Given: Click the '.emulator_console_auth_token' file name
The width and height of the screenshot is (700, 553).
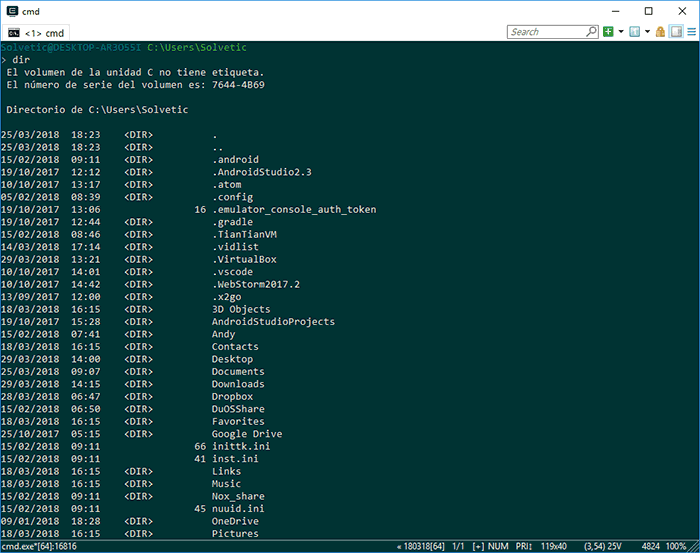Looking at the screenshot, I should coord(294,210).
